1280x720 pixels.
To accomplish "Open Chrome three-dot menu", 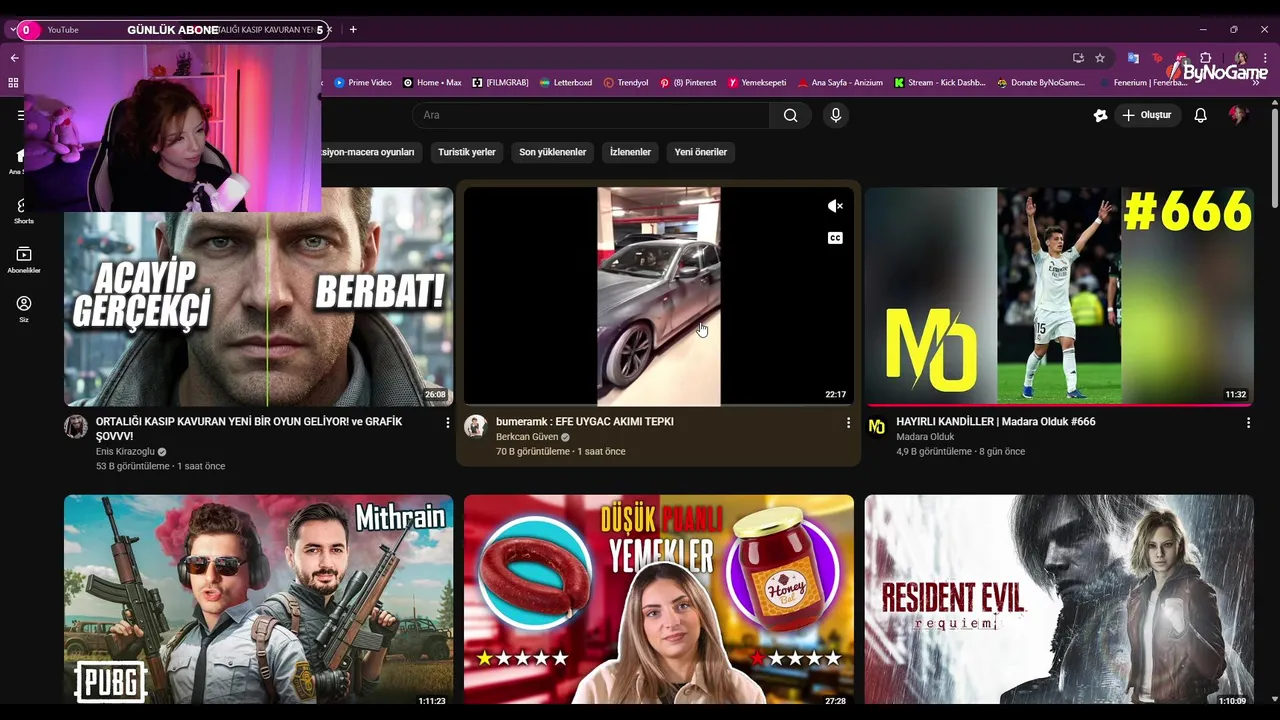I will coord(1265,58).
